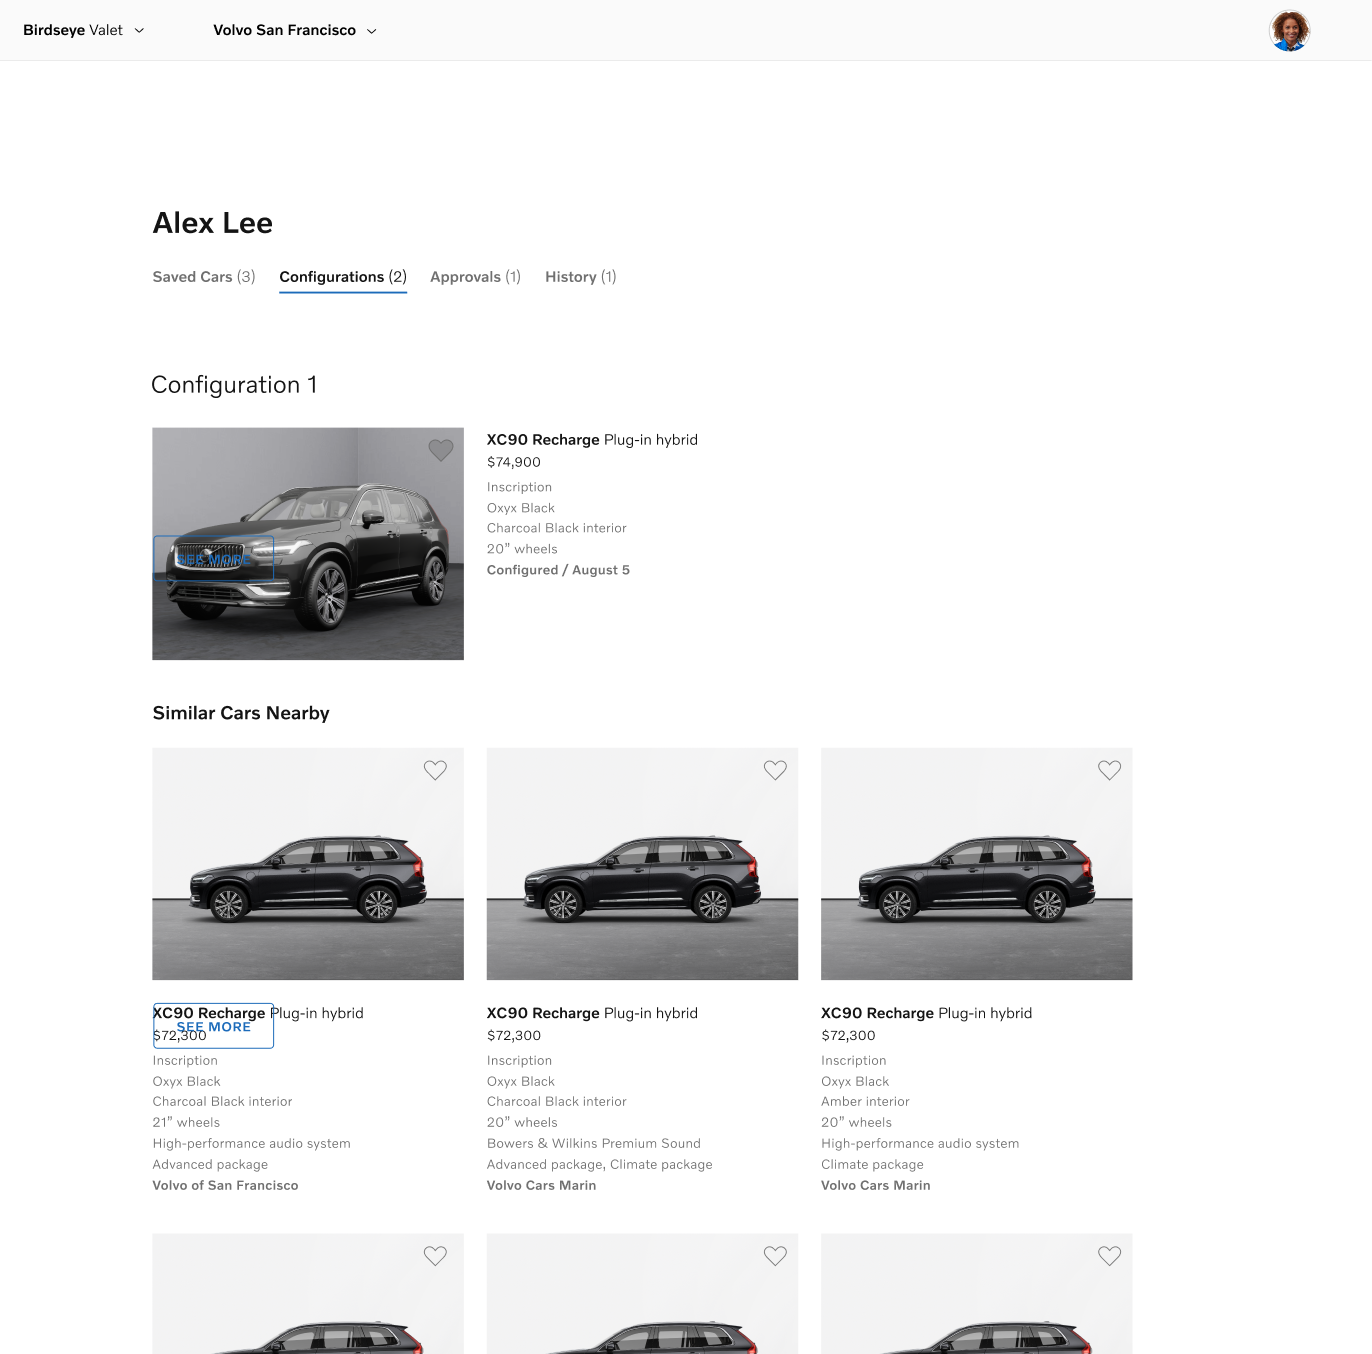Go to the History tab
Image resolution: width=1372 pixels, height=1354 pixels.
point(580,277)
